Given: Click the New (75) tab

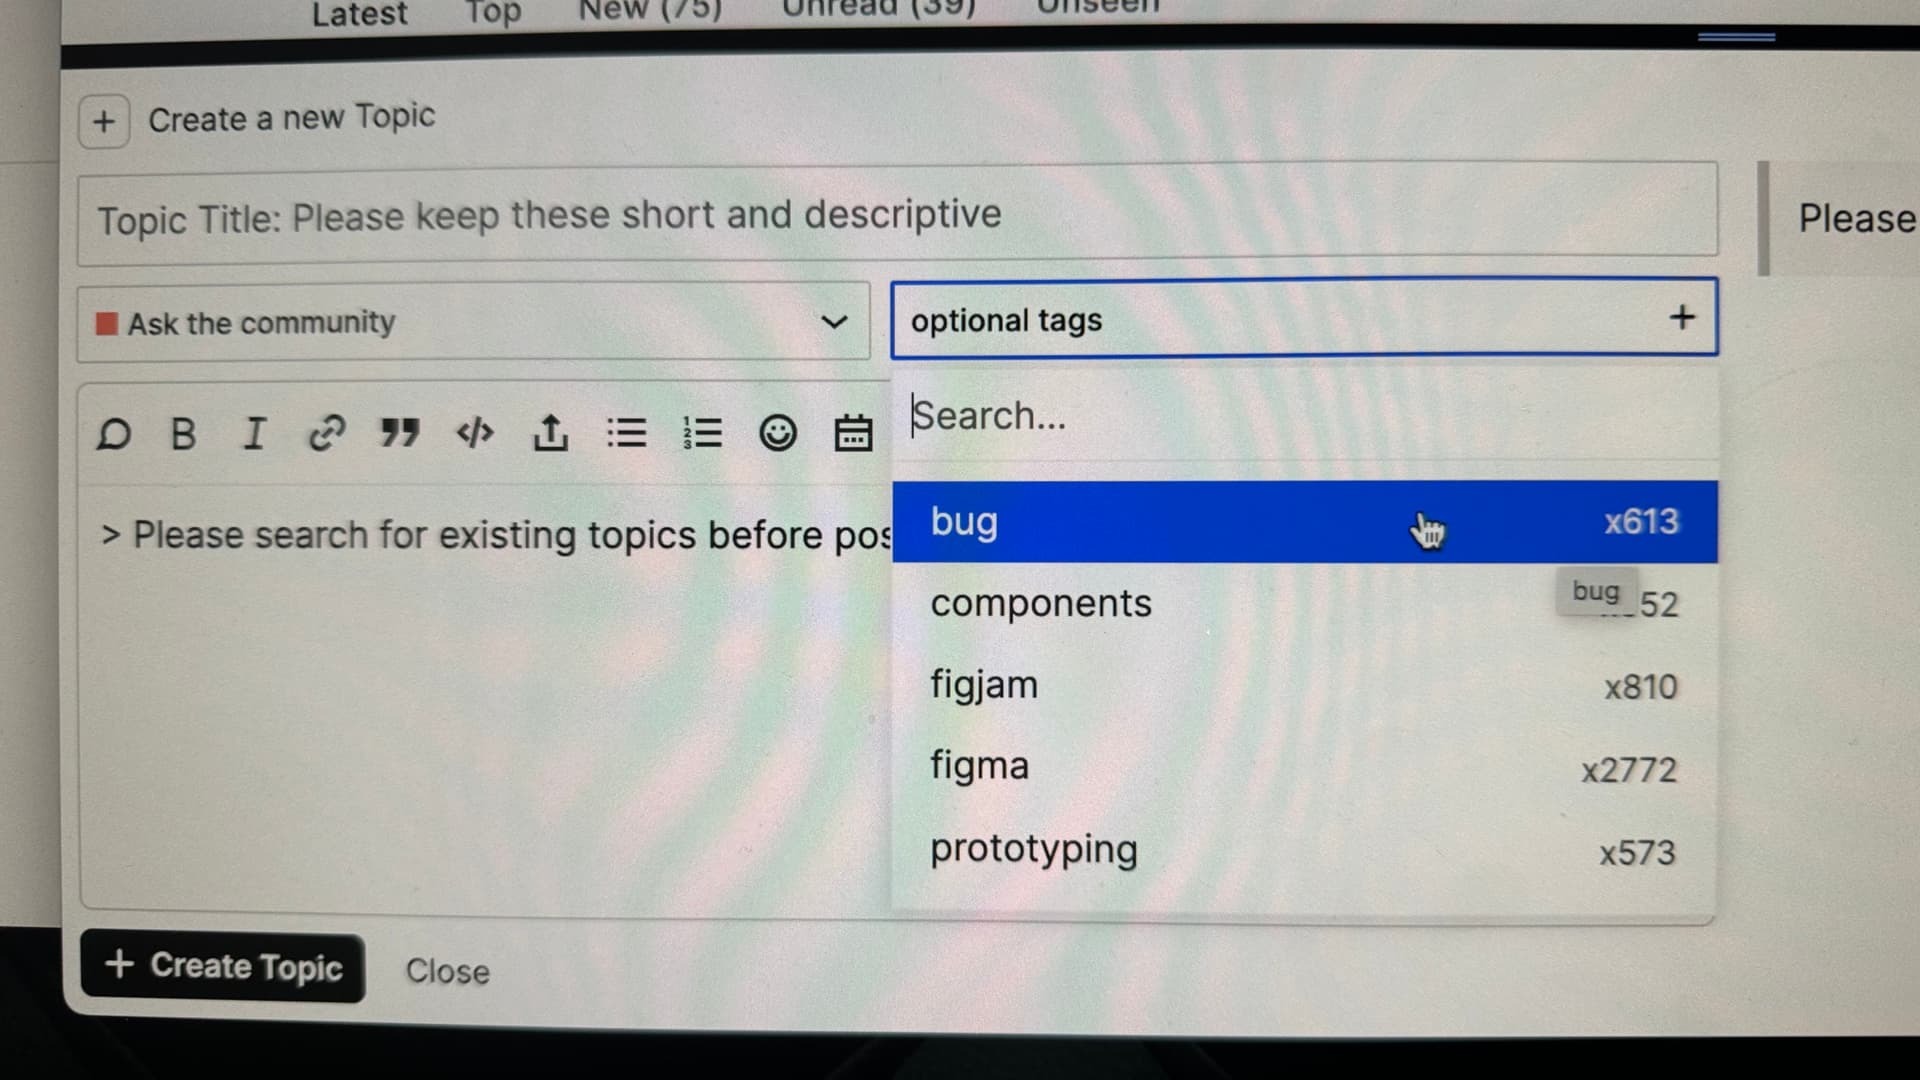Looking at the screenshot, I should click(x=647, y=11).
